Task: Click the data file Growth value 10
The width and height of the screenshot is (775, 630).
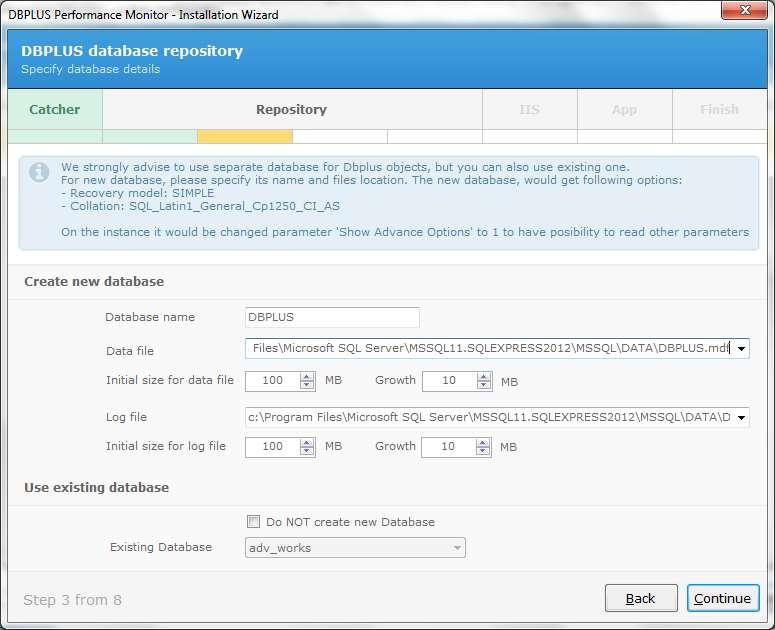Action: coord(449,380)
